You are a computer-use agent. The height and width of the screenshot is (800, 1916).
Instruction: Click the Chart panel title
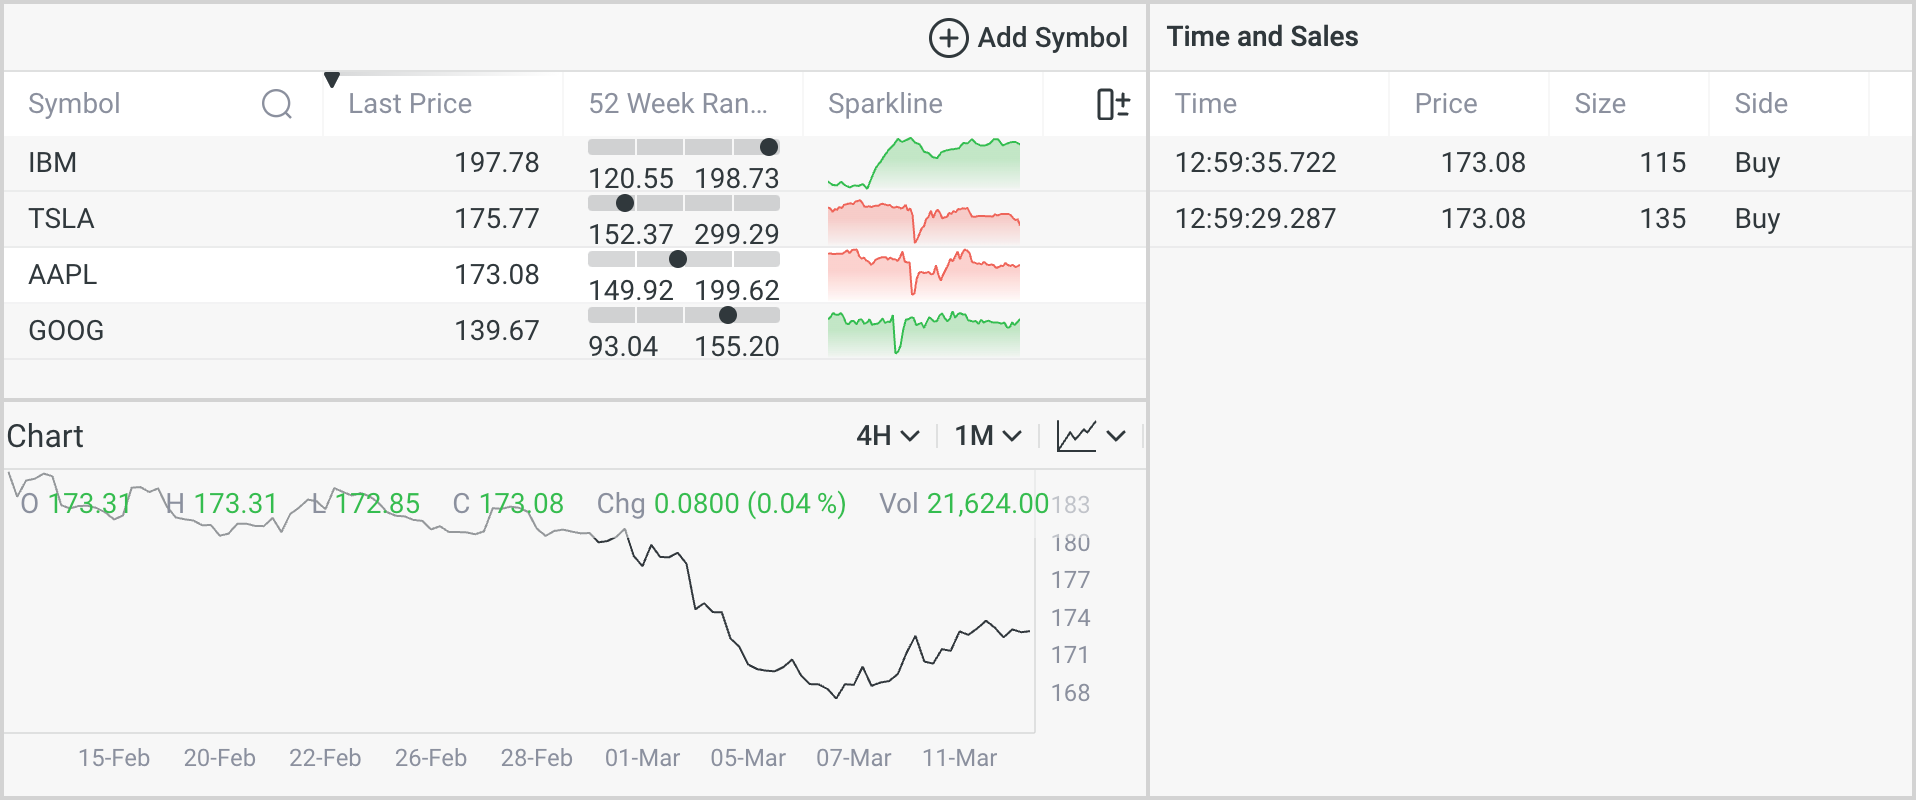45,437
